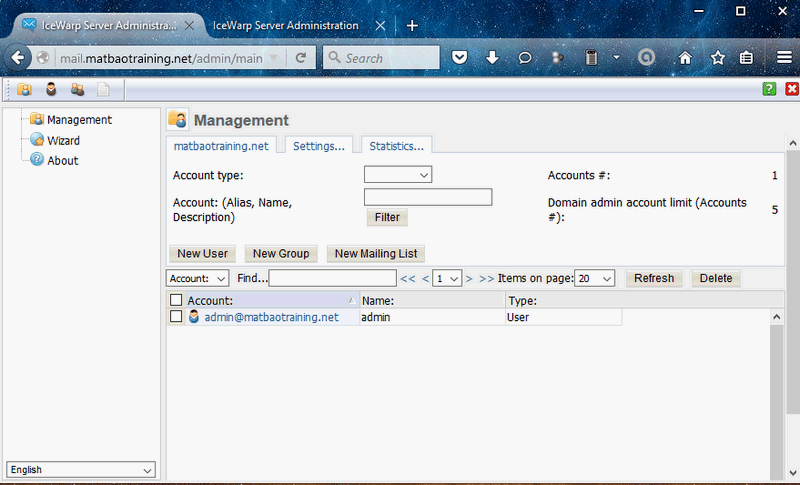
Task: Click the Management header folder icon
Action: point(178,119)
